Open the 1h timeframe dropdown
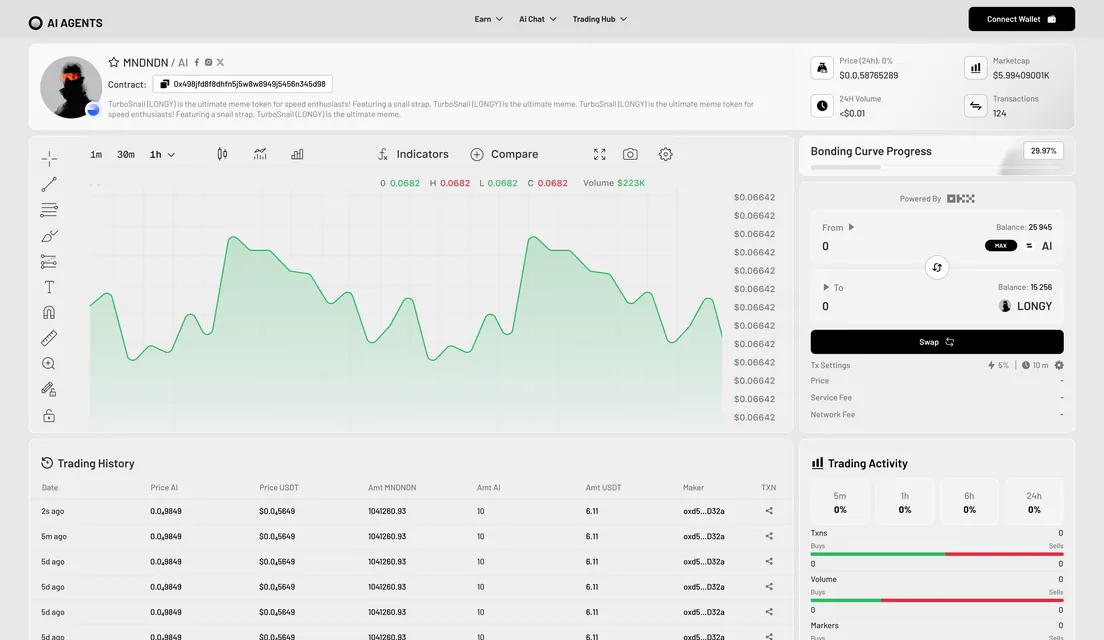The height and width of the screenshot is (640, 1104). (x=162, y=154)
